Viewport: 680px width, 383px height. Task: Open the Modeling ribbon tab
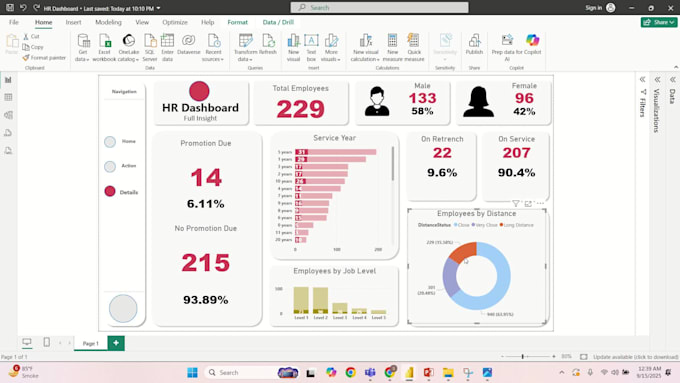[x=108, y=22]
